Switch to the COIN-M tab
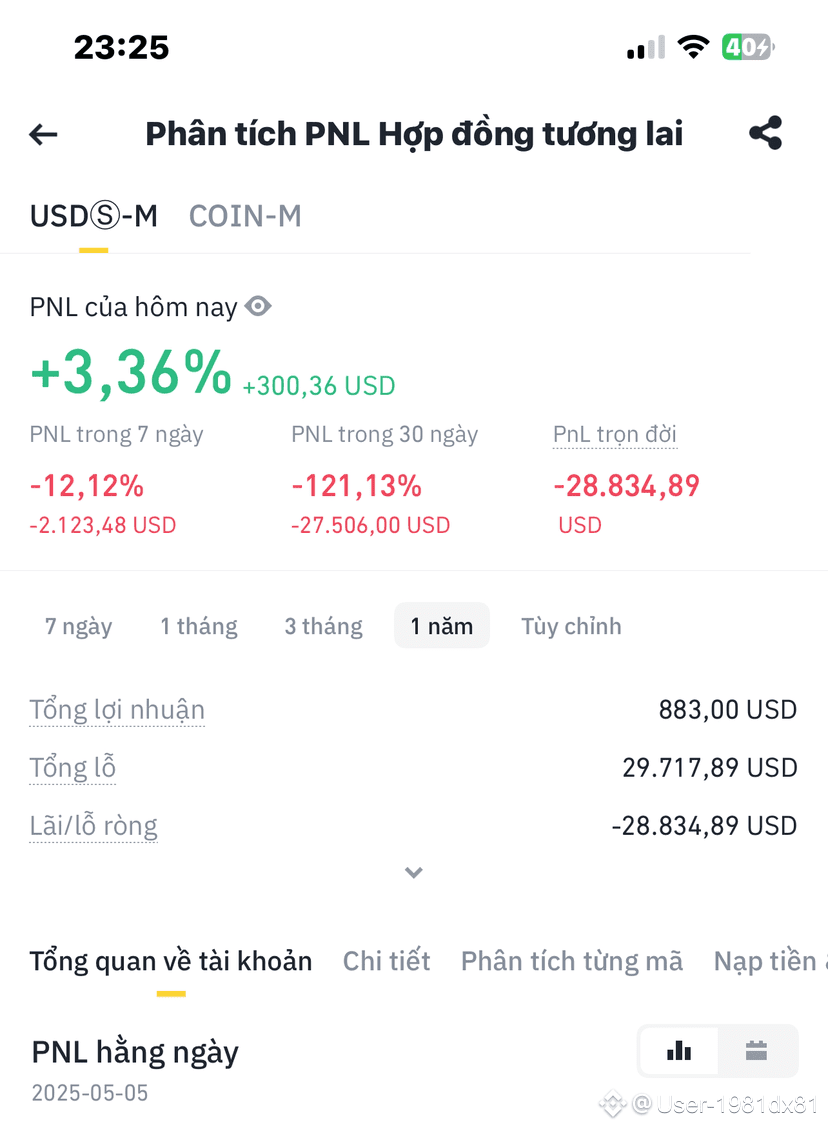Screen dimensions: 828x1129 pyautogui.click(x=245, y=216)
